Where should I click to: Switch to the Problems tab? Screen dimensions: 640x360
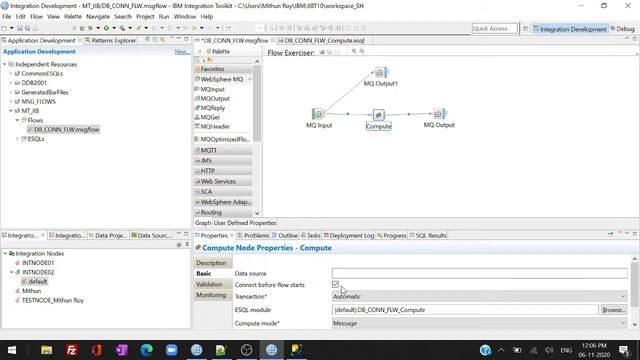253,236
